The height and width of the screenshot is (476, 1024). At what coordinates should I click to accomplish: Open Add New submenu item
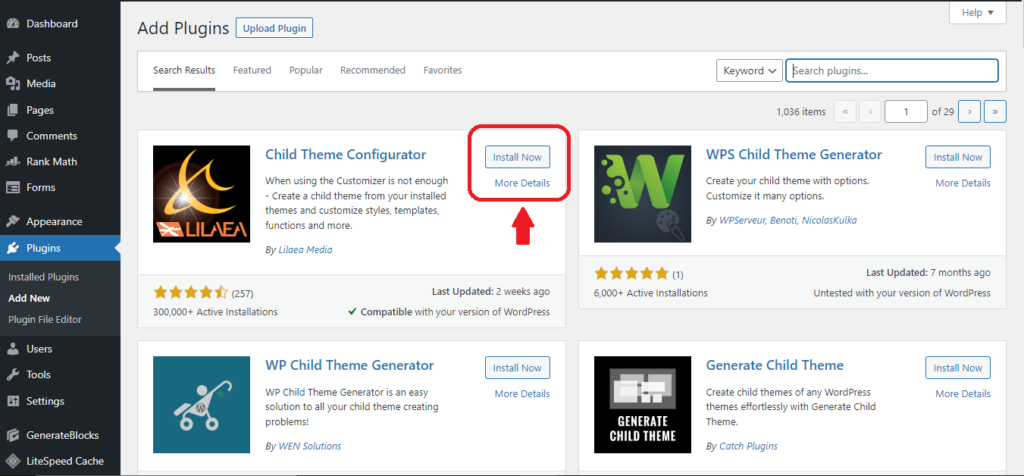(29, 298)
